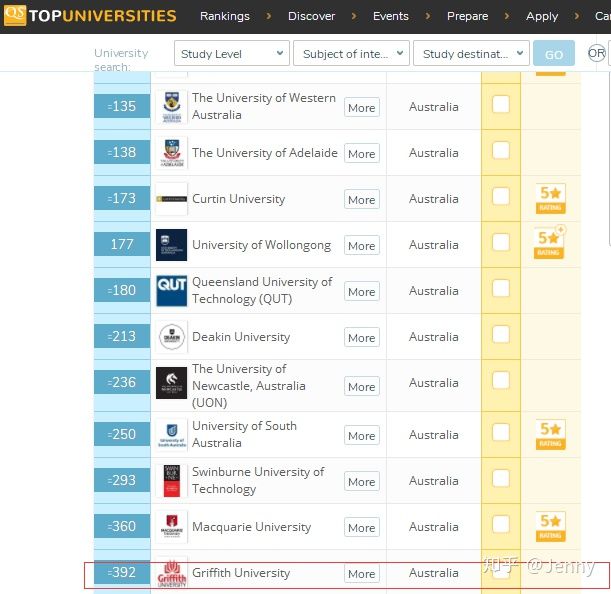Open the Study destination dropdown
Viewport: 611px width, 594px height.
471,53
